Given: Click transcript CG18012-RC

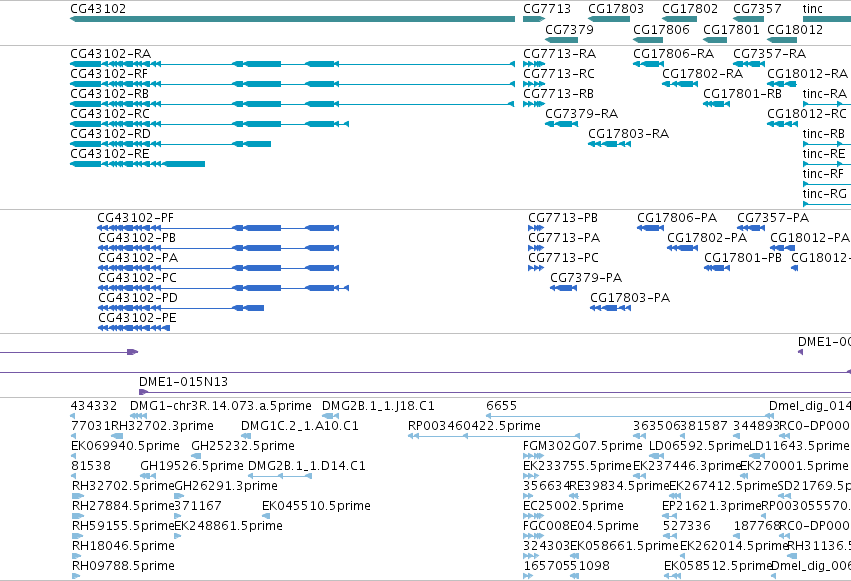Looking at the screenshot, I should tap(782, 124).
